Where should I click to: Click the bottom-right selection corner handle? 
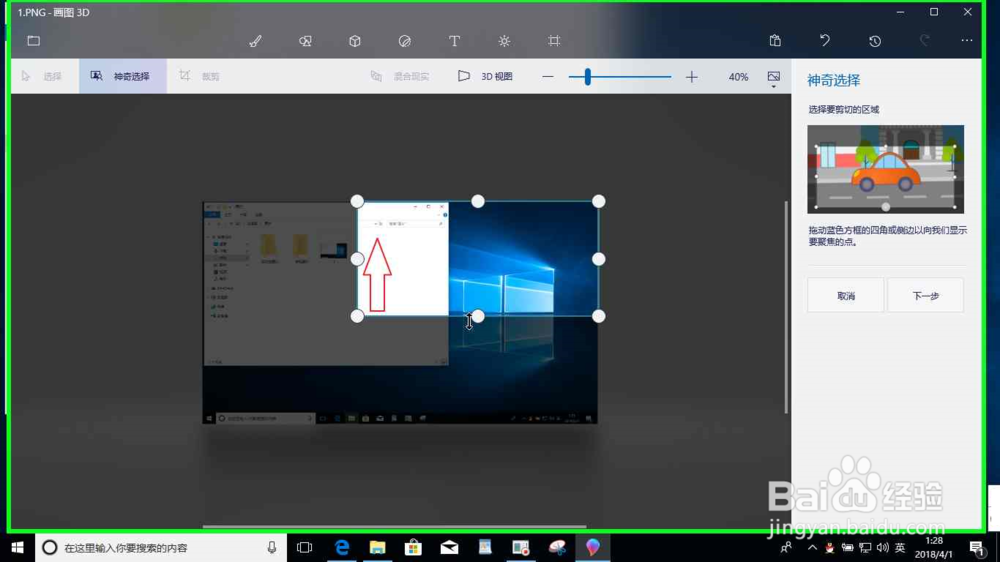598,316
